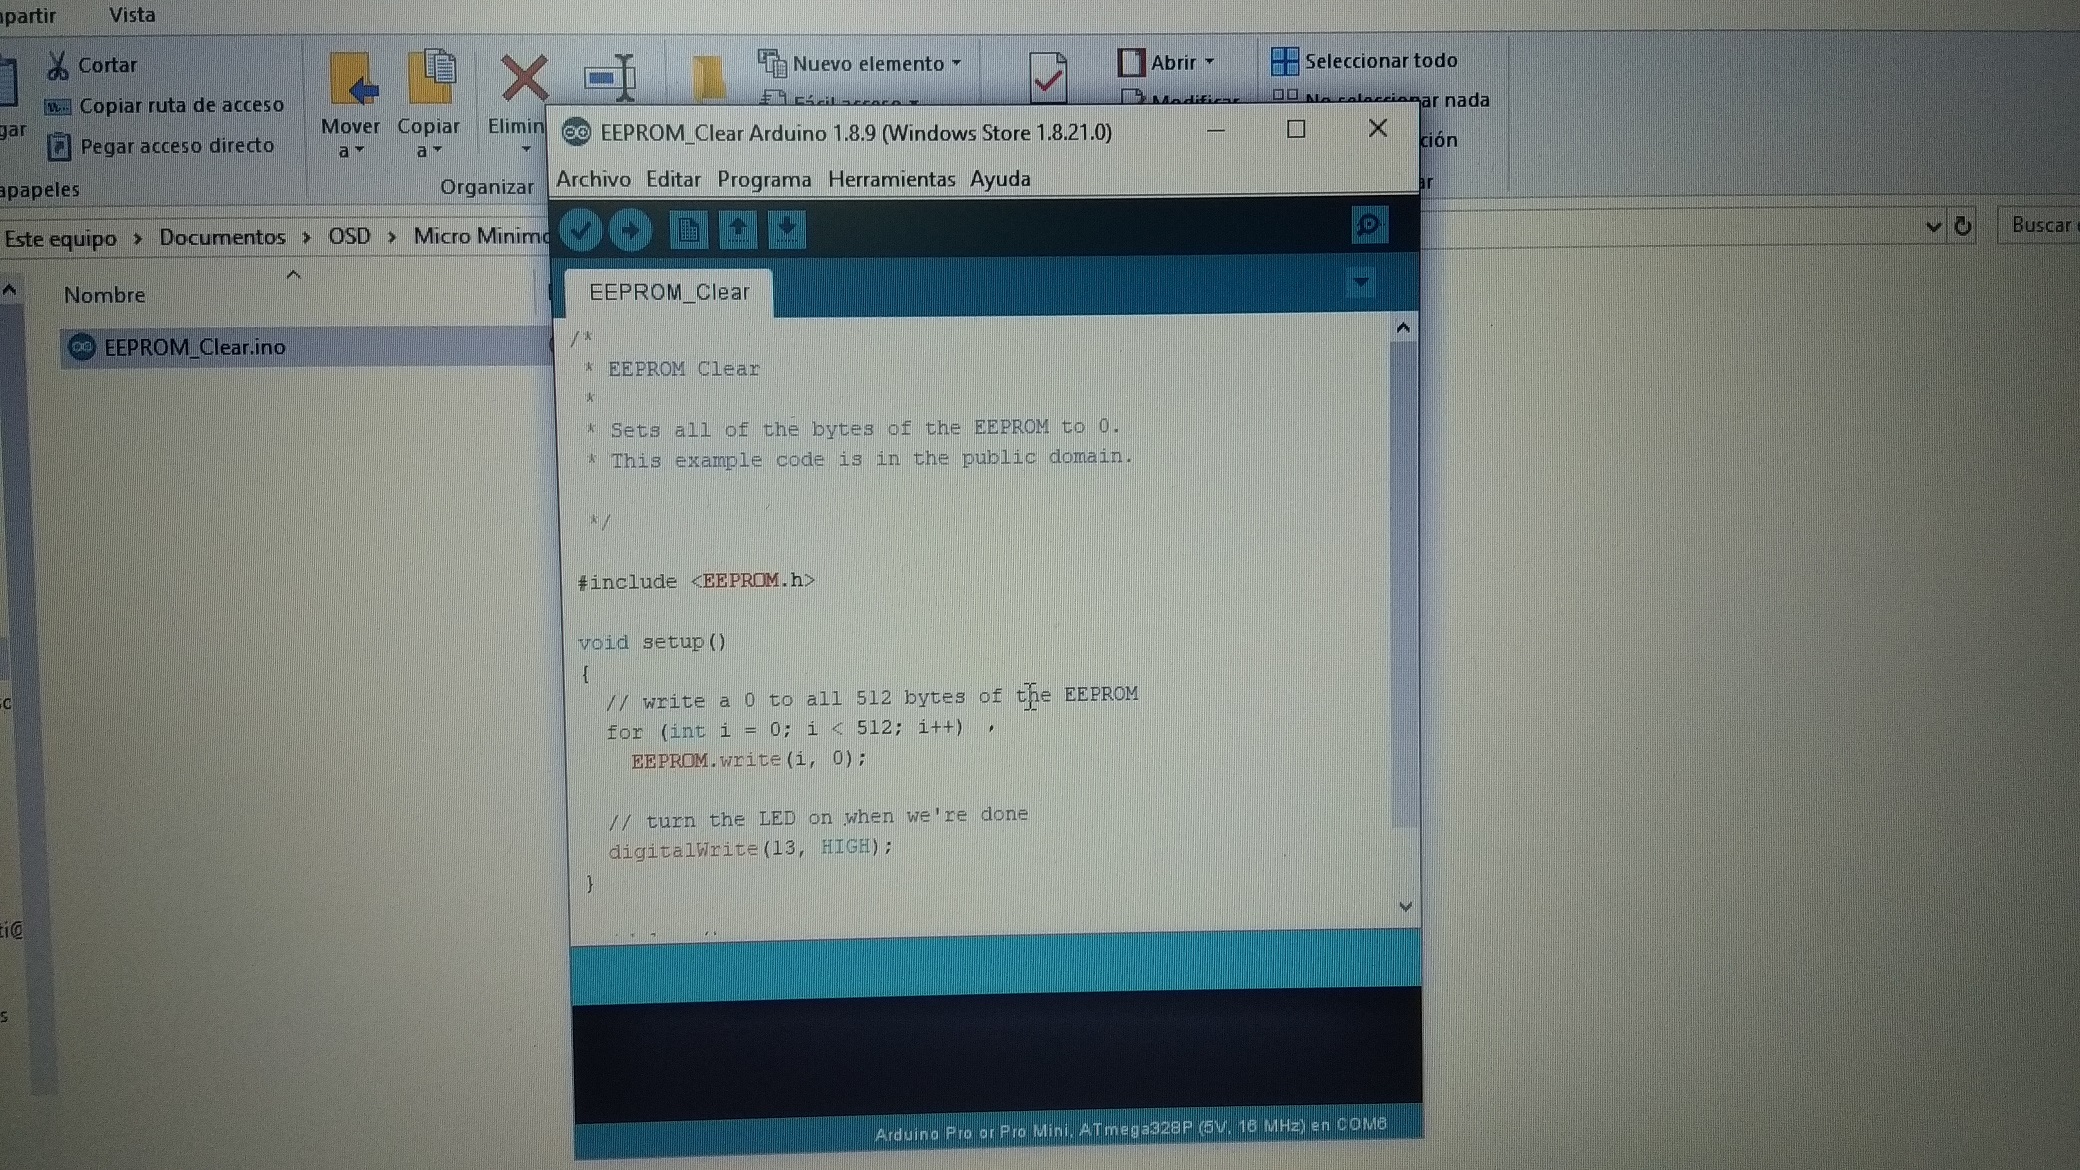2080x1170 pixels.
Task: Click Copiar ruta de acceso label
Action: (181, 105)
